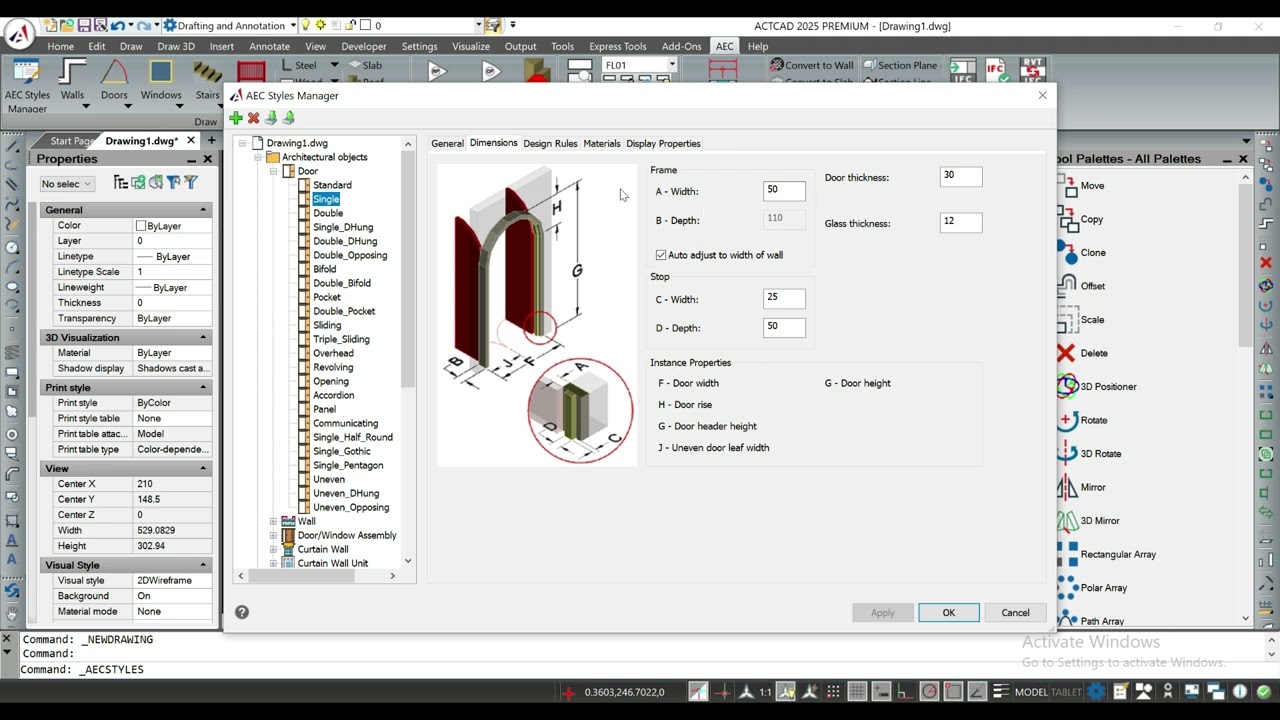Select Single_Gothic door style
Viewport: 1280px width, 720px height.
[342, 451]
